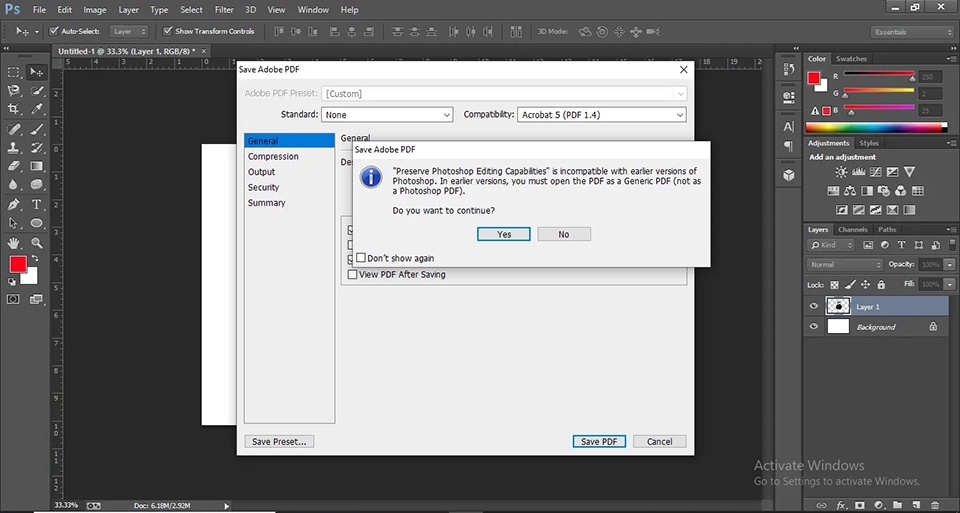The width and height of the screenshot is (960, 513).
Task: Select the Blur tool
Action: (x=13, y=184)
